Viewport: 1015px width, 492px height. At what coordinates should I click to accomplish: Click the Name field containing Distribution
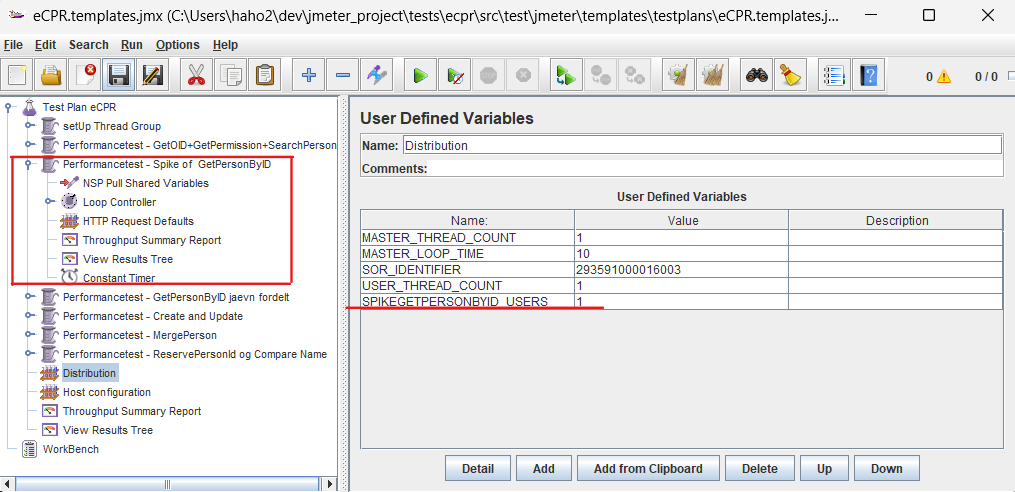(x=701, y=145)
